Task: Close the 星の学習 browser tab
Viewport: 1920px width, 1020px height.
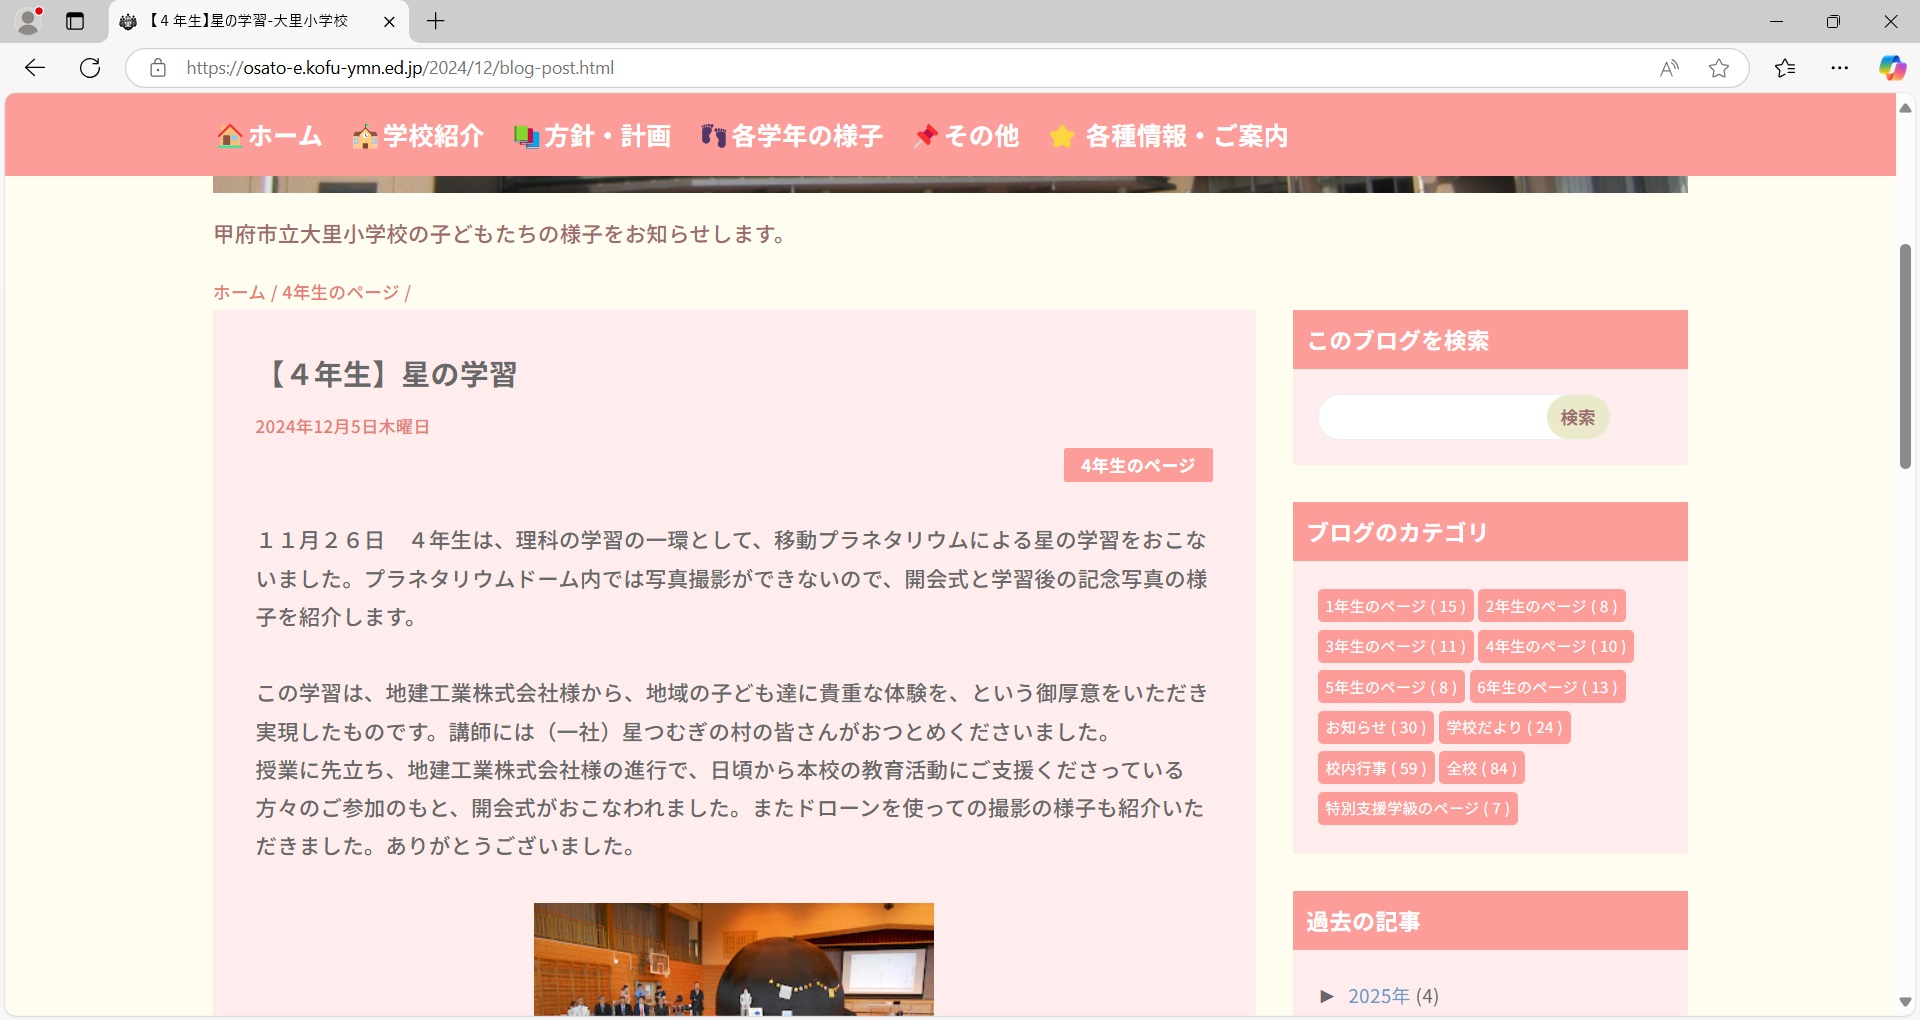Action: tap(389, 21)
